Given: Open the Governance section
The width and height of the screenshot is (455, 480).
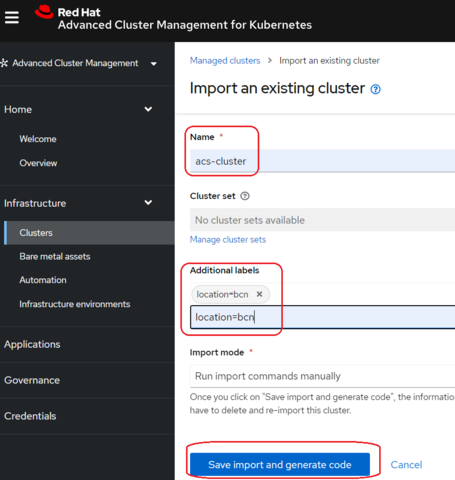Looking at the screenshot, I should click(32, 380).
